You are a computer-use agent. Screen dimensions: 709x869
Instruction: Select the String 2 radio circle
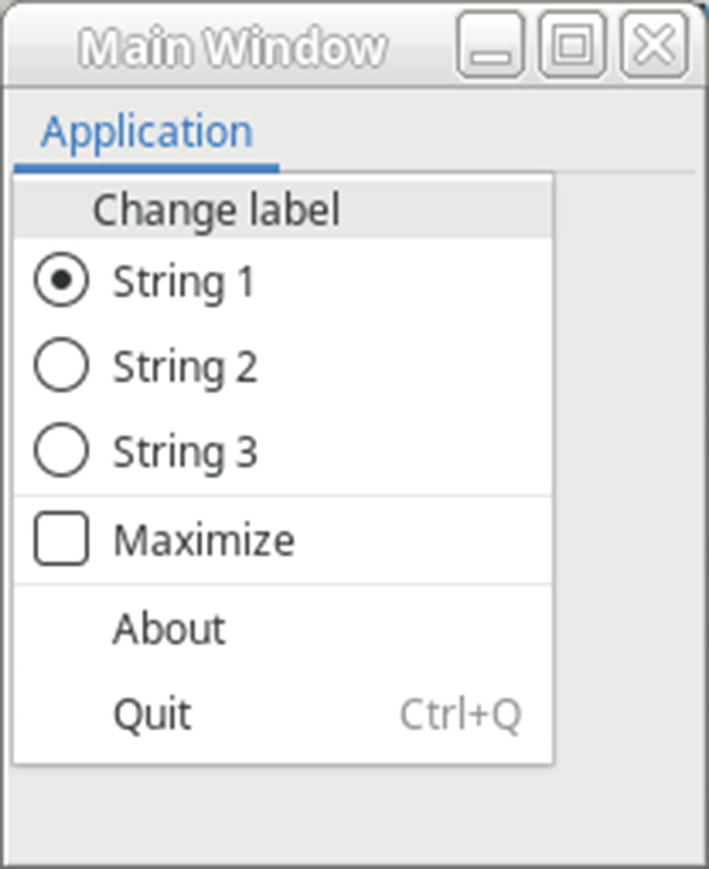(x=61, y=366)
